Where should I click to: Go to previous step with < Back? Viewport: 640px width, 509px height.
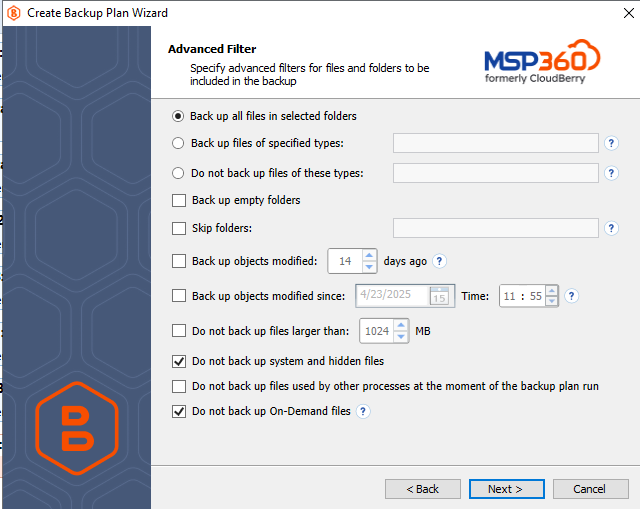pyautogui.click(x=423, y=489)
